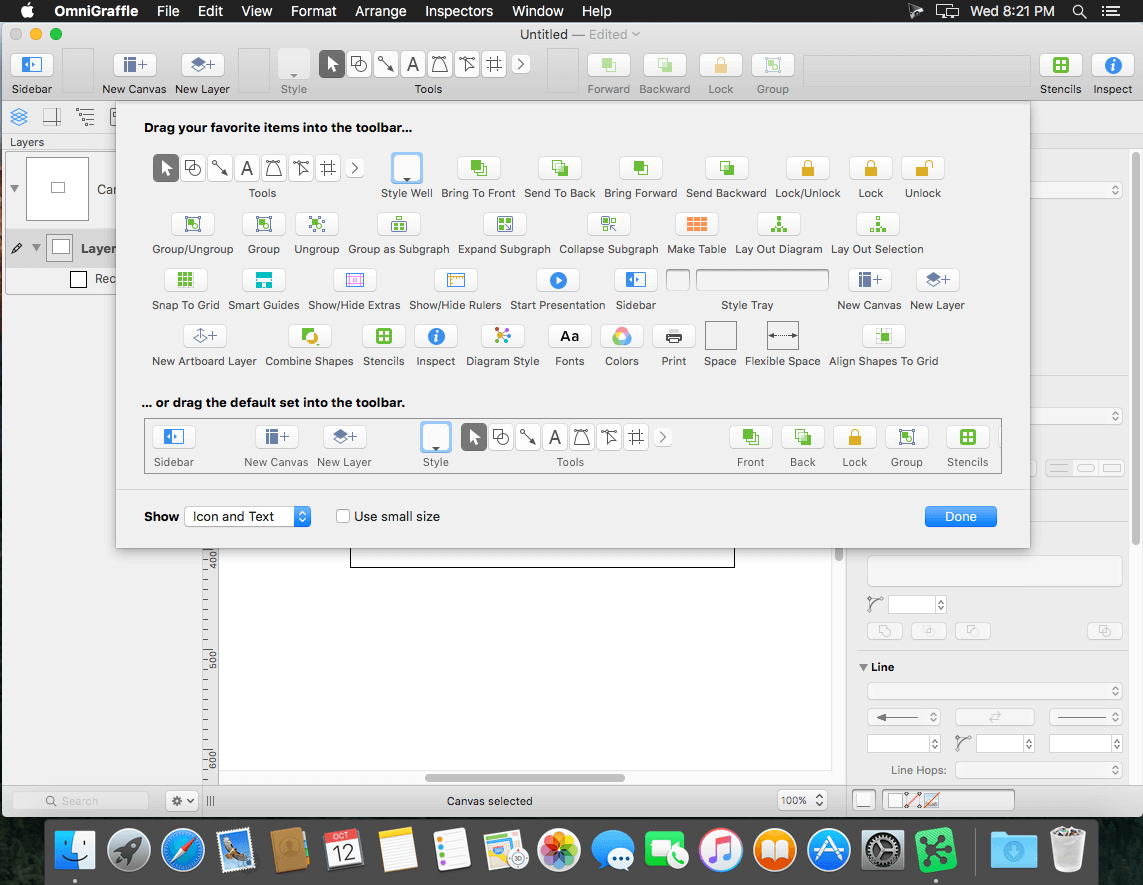This screenshot has height=885, width=1143.
Task: Click the Combine Shapes icon
Action: [309, 336]
